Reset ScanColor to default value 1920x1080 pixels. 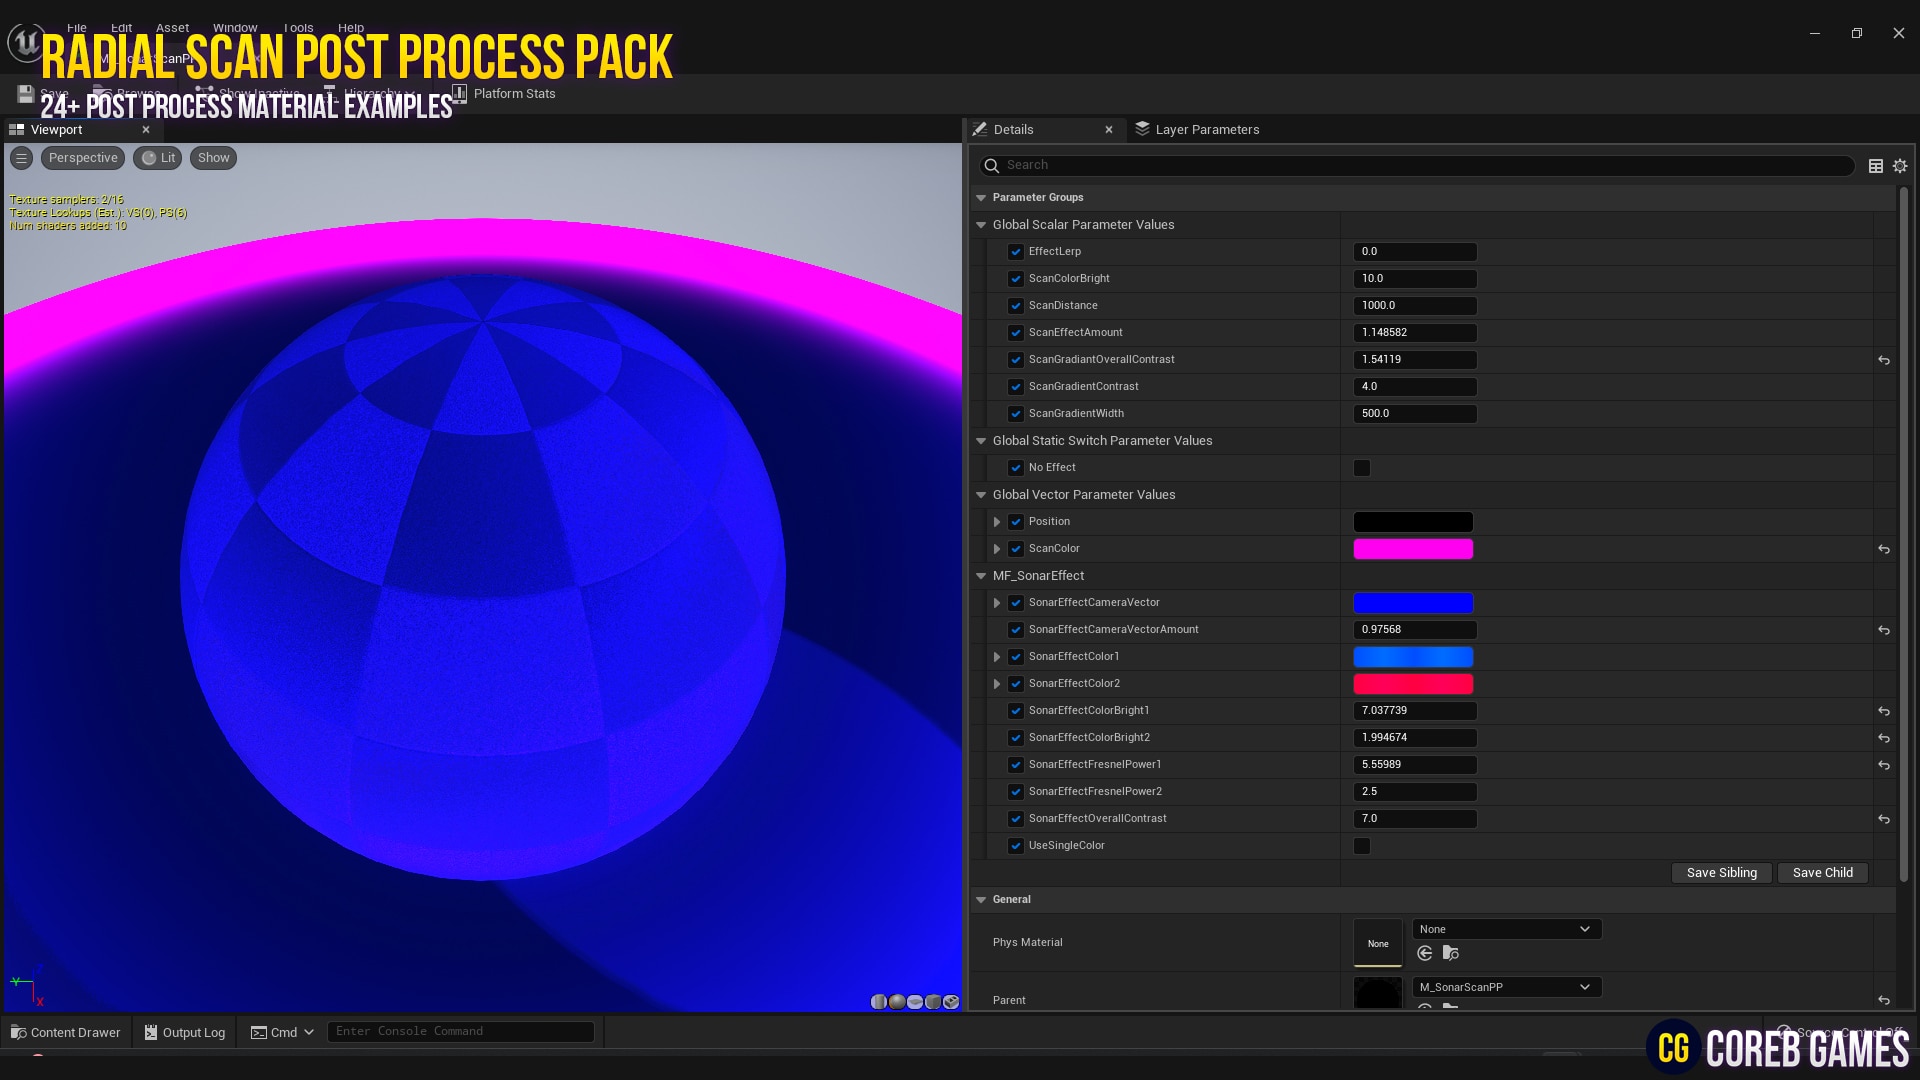[1883, 549]
